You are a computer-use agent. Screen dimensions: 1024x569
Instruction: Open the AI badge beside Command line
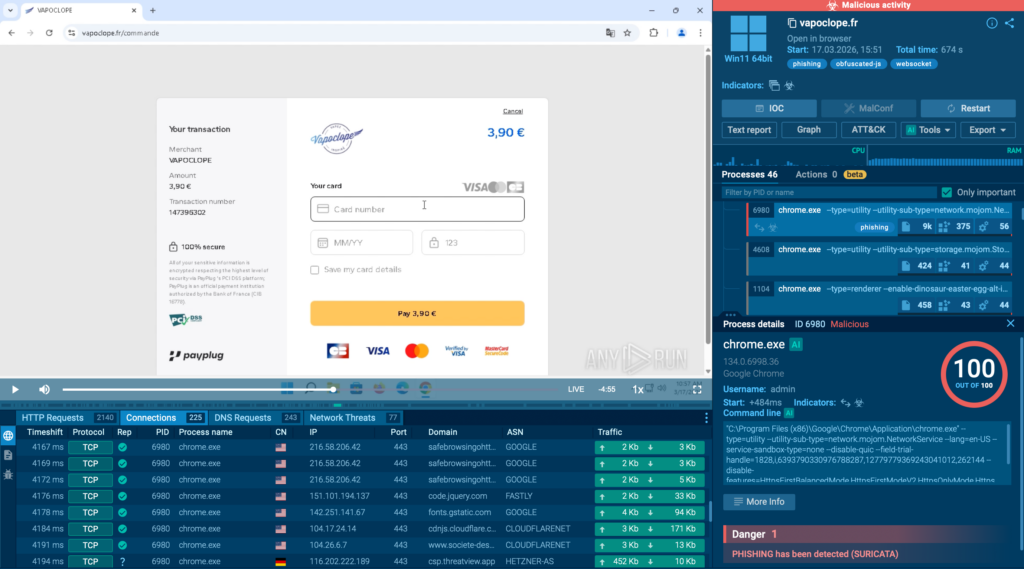pyautogui.click(x=789, y=413)
